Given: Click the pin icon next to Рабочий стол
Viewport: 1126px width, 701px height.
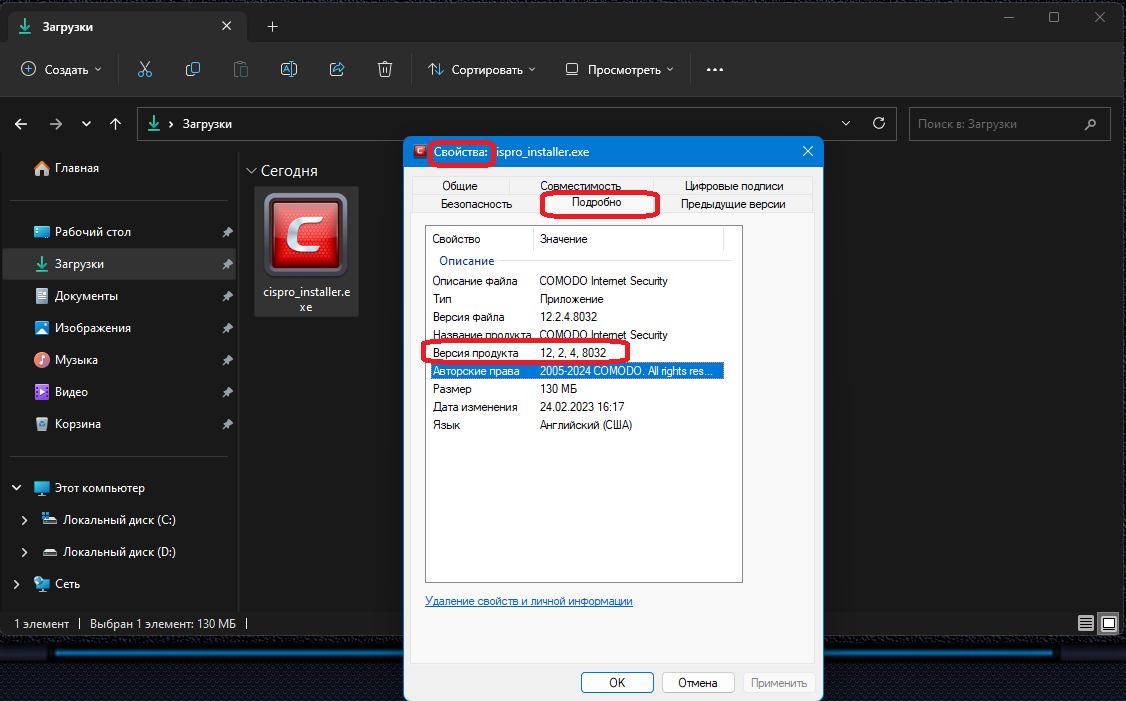Looking at the screenshot, I should [227, 232].
